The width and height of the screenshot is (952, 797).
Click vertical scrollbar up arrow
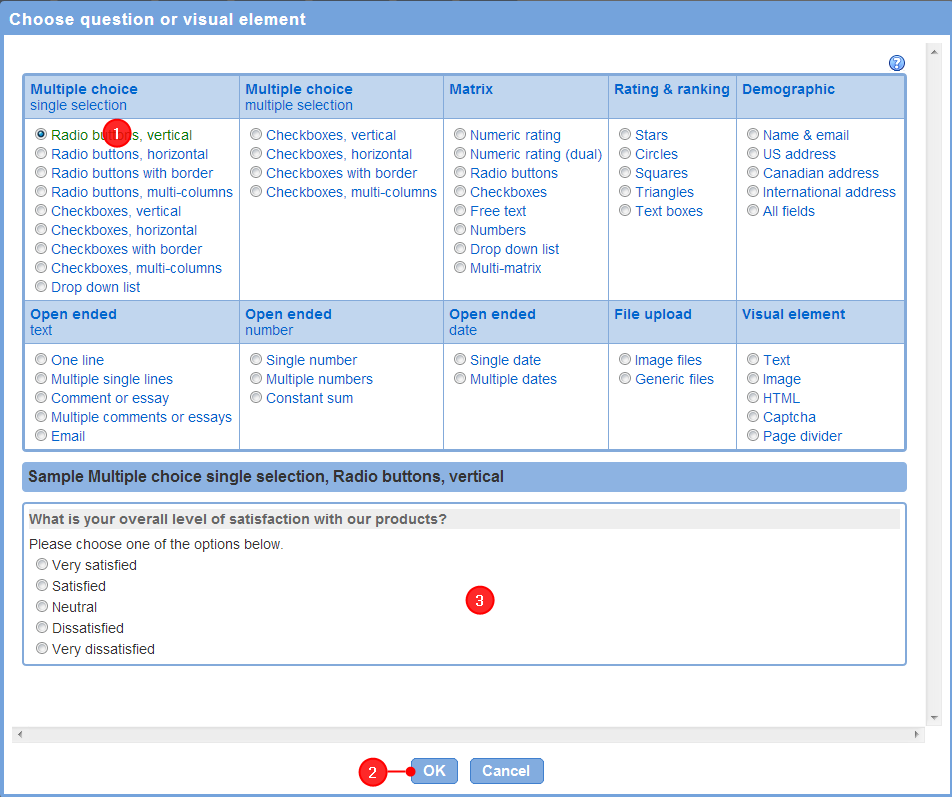point(934,52)
